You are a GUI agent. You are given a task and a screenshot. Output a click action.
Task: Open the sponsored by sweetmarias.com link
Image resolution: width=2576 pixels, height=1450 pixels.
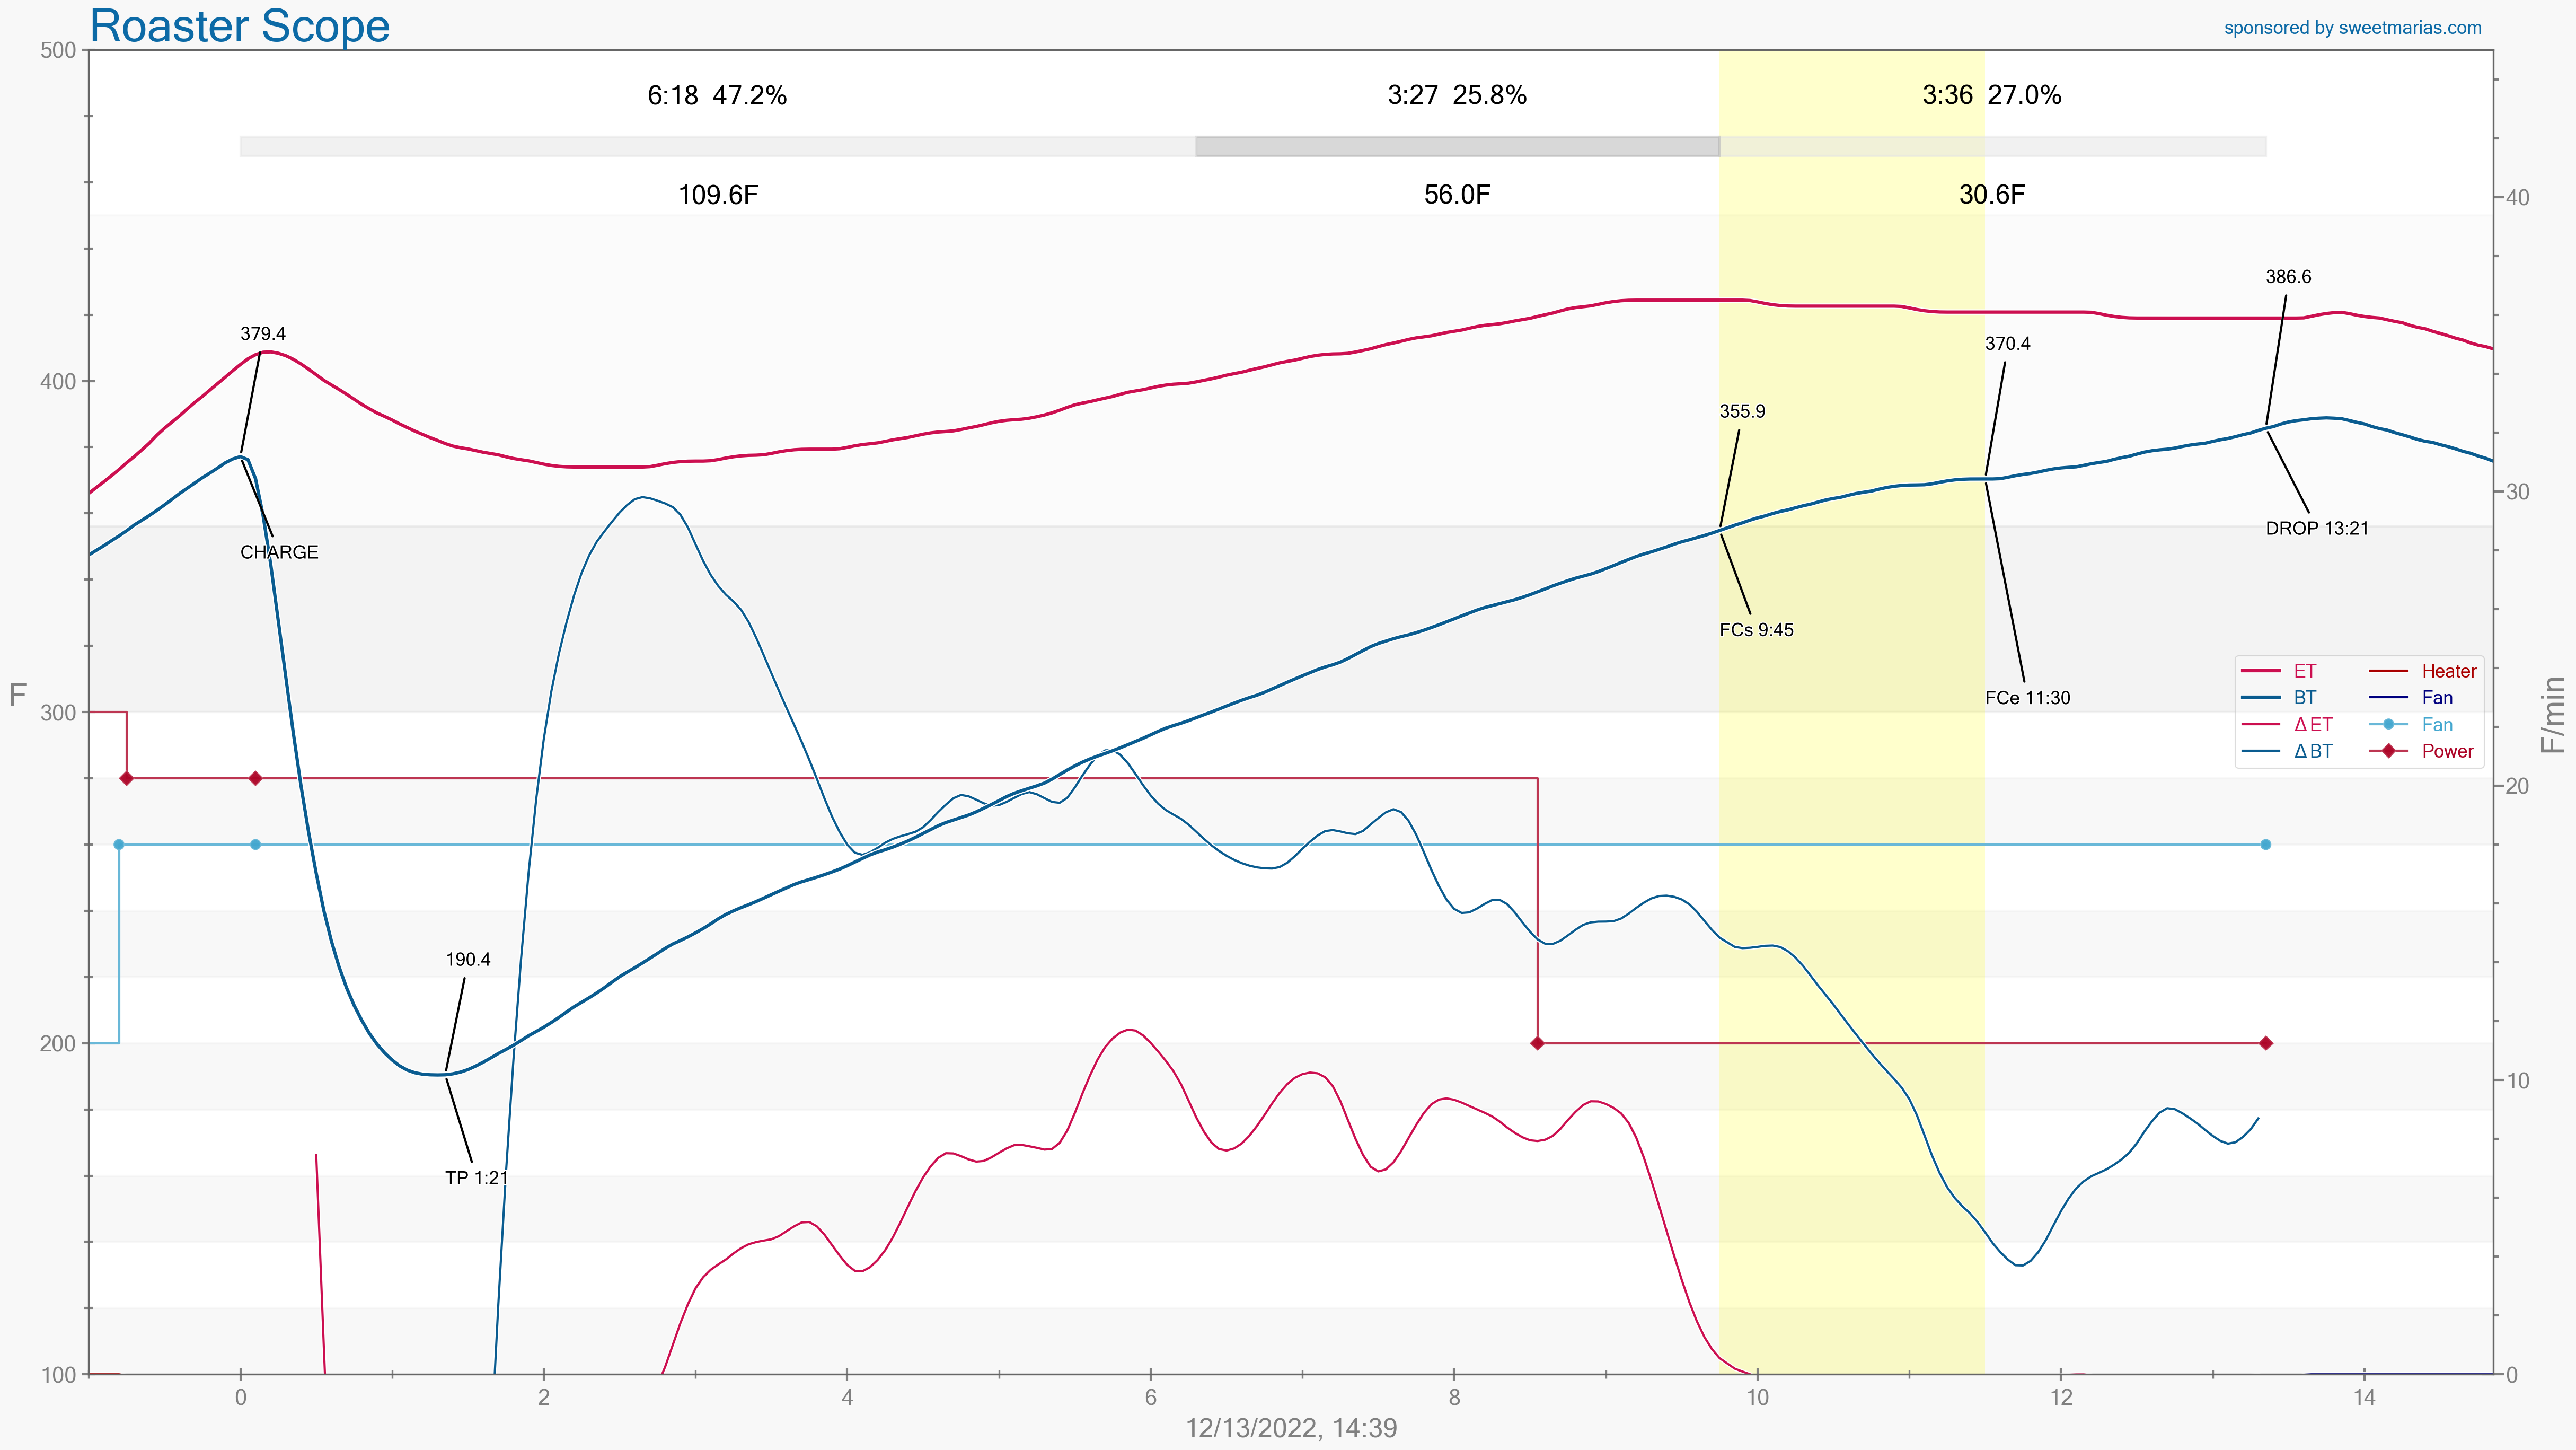[2352, 28]
